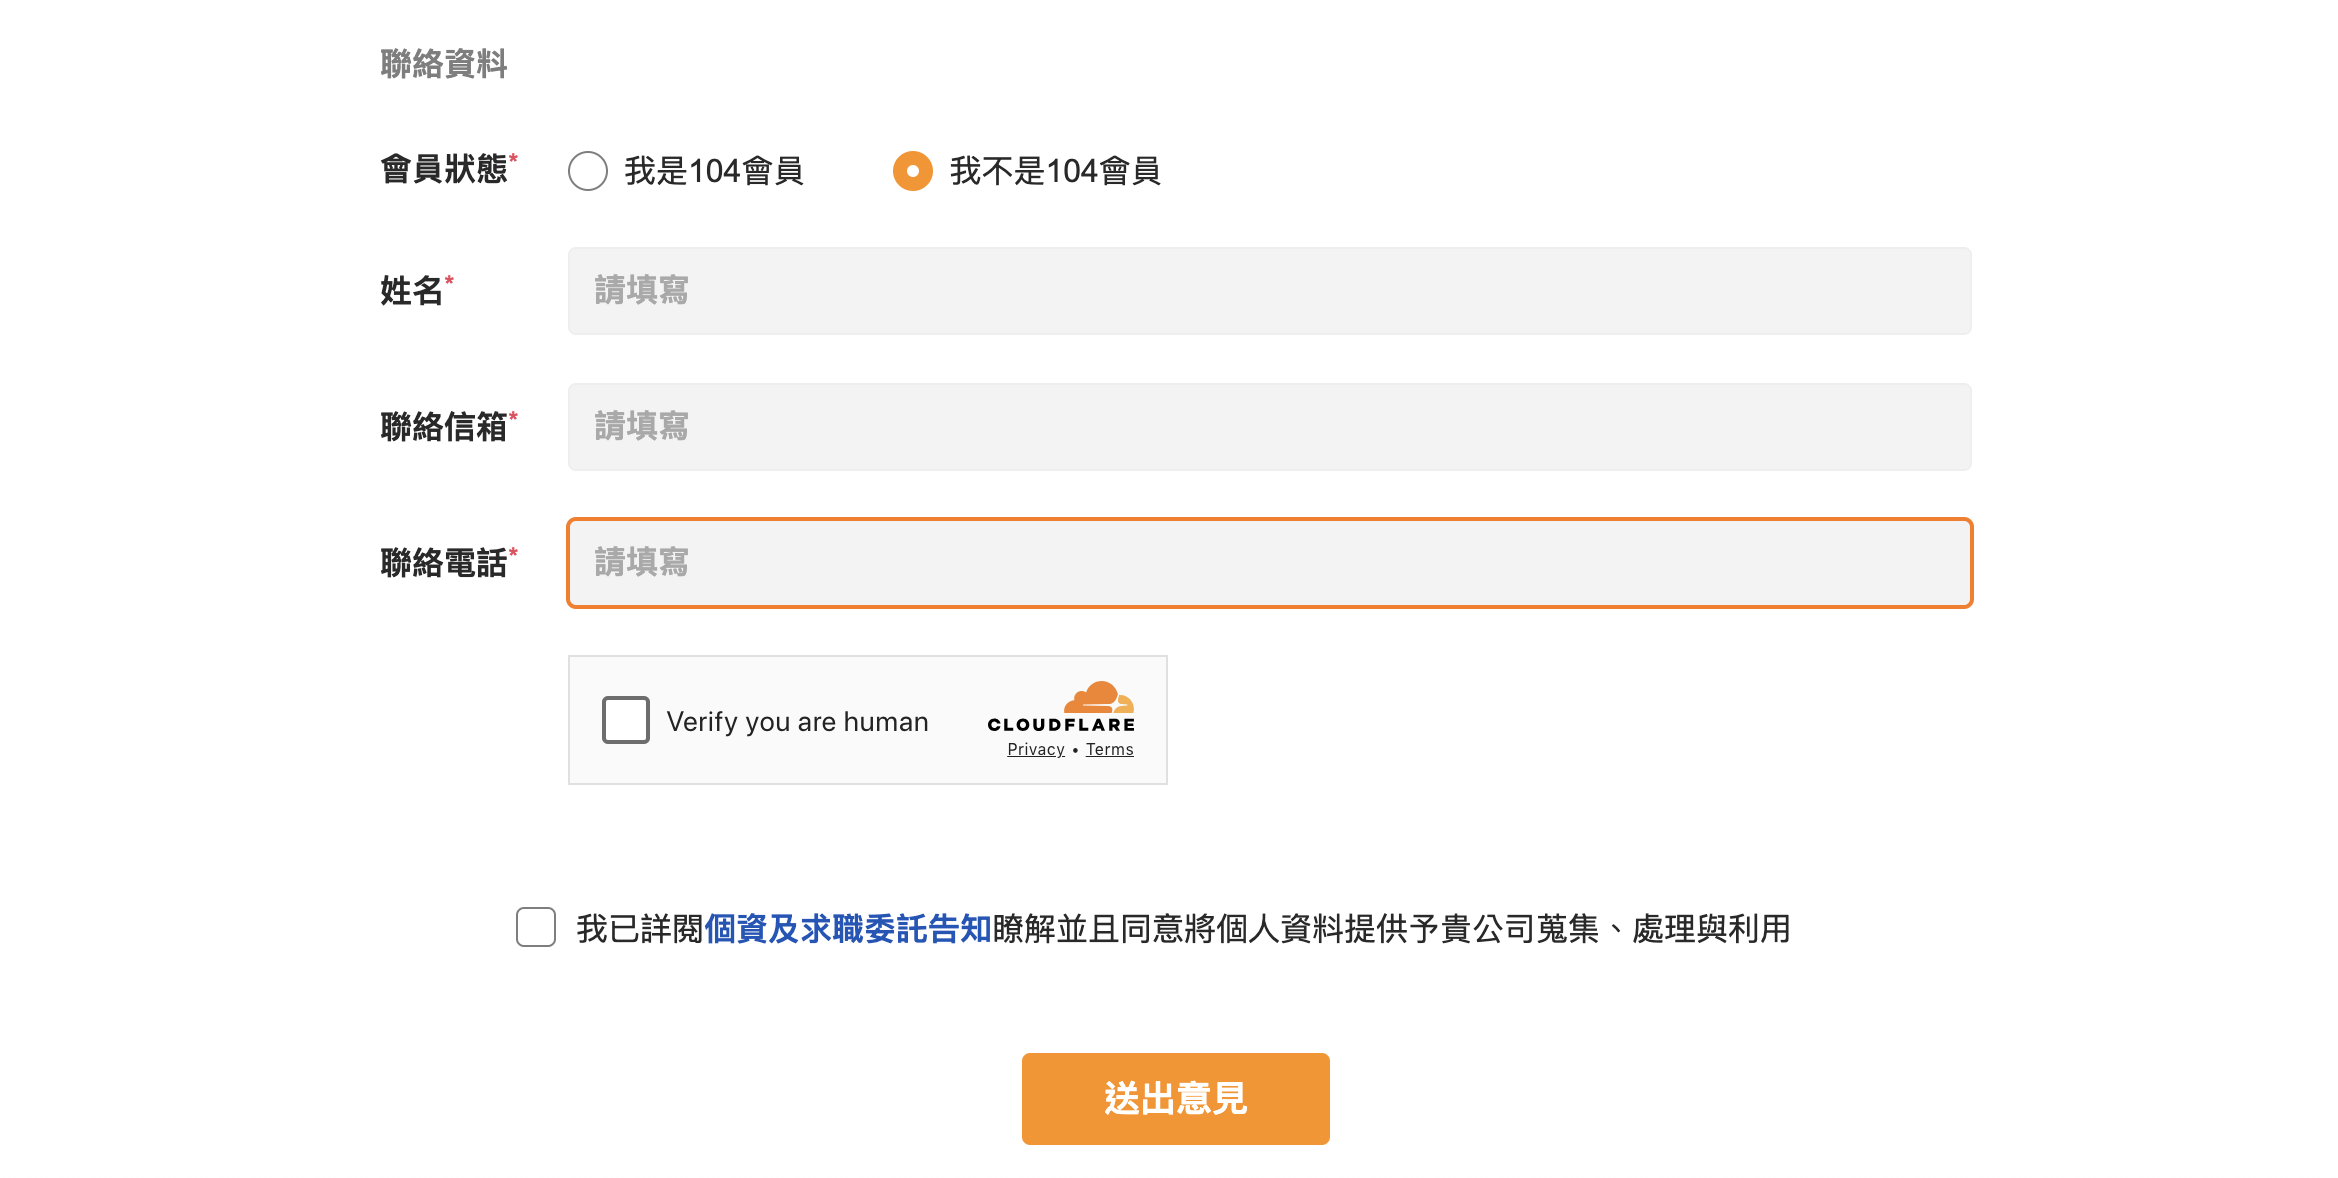Open the Cloudflare Terms link
This screenshot has width=2338, height=1178.
click(x=1110, y=750)
